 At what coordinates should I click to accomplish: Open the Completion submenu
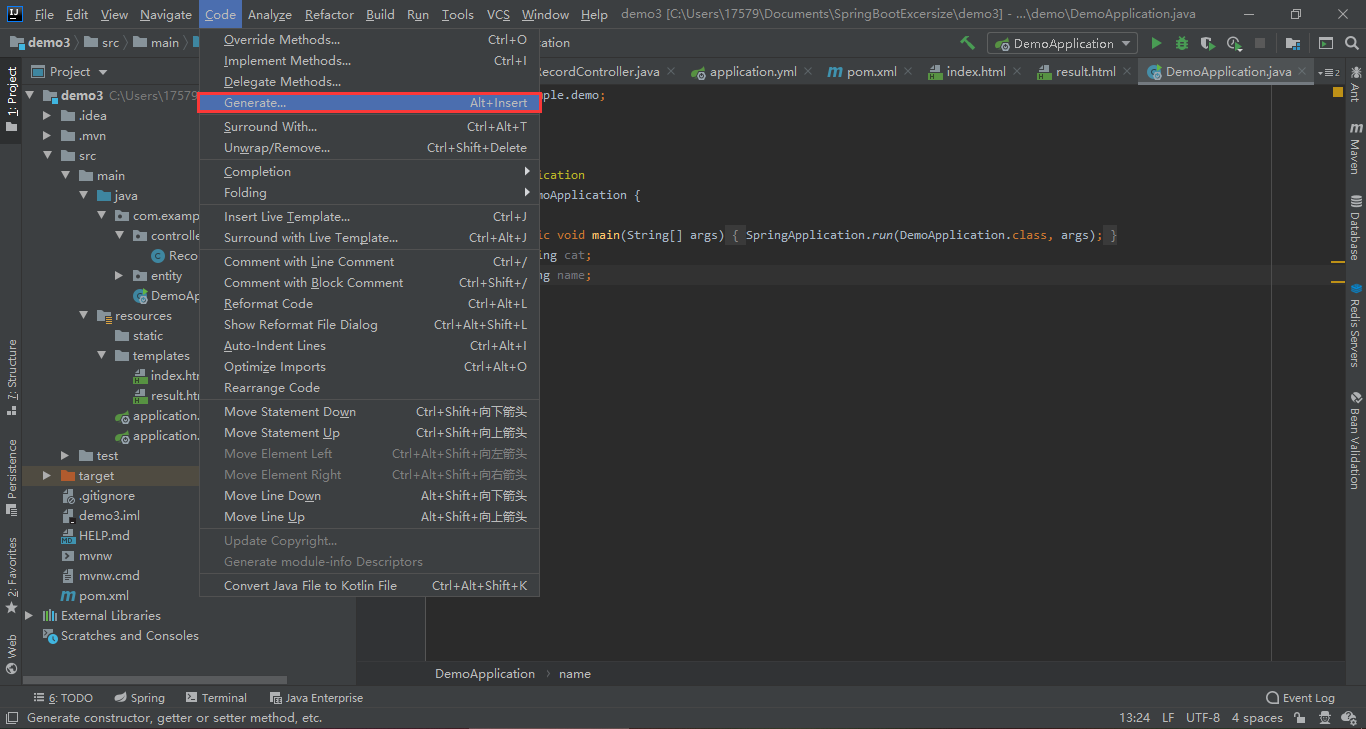[x=369, y=171]
